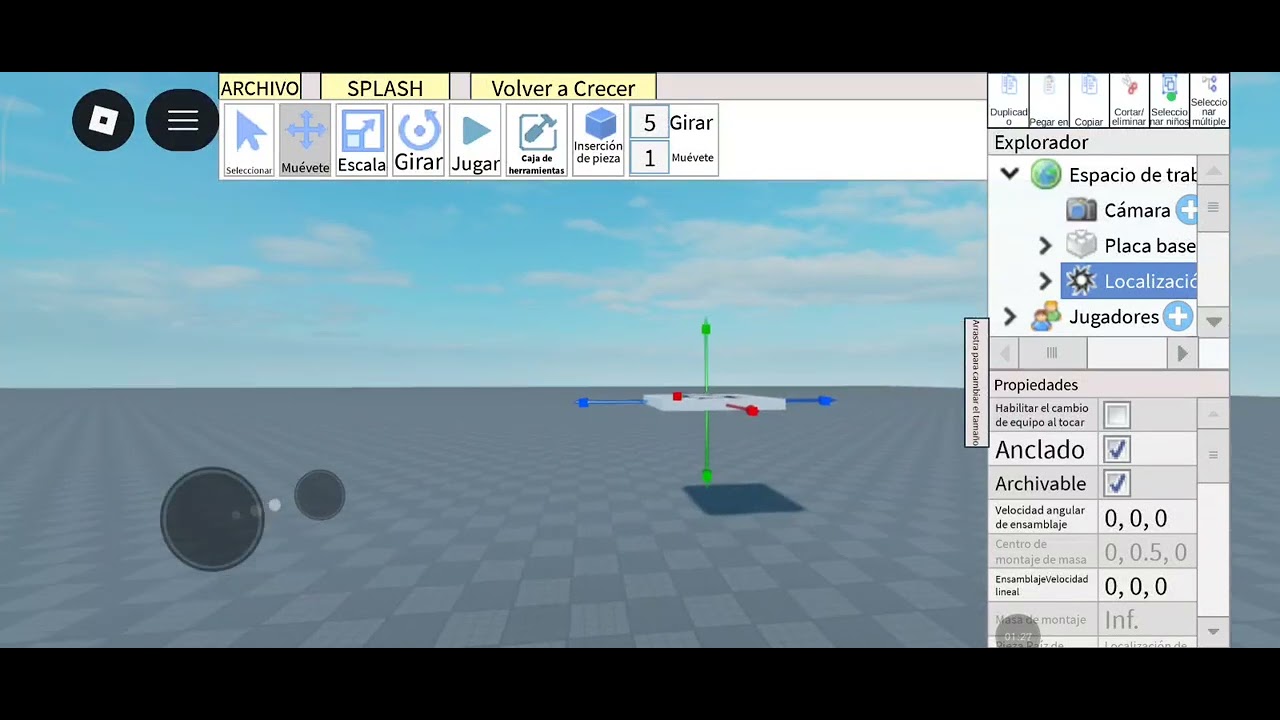The width and height of the screenshot is (1280, 720).
Task: Tap the jump button circle
Action: (320, 495)
